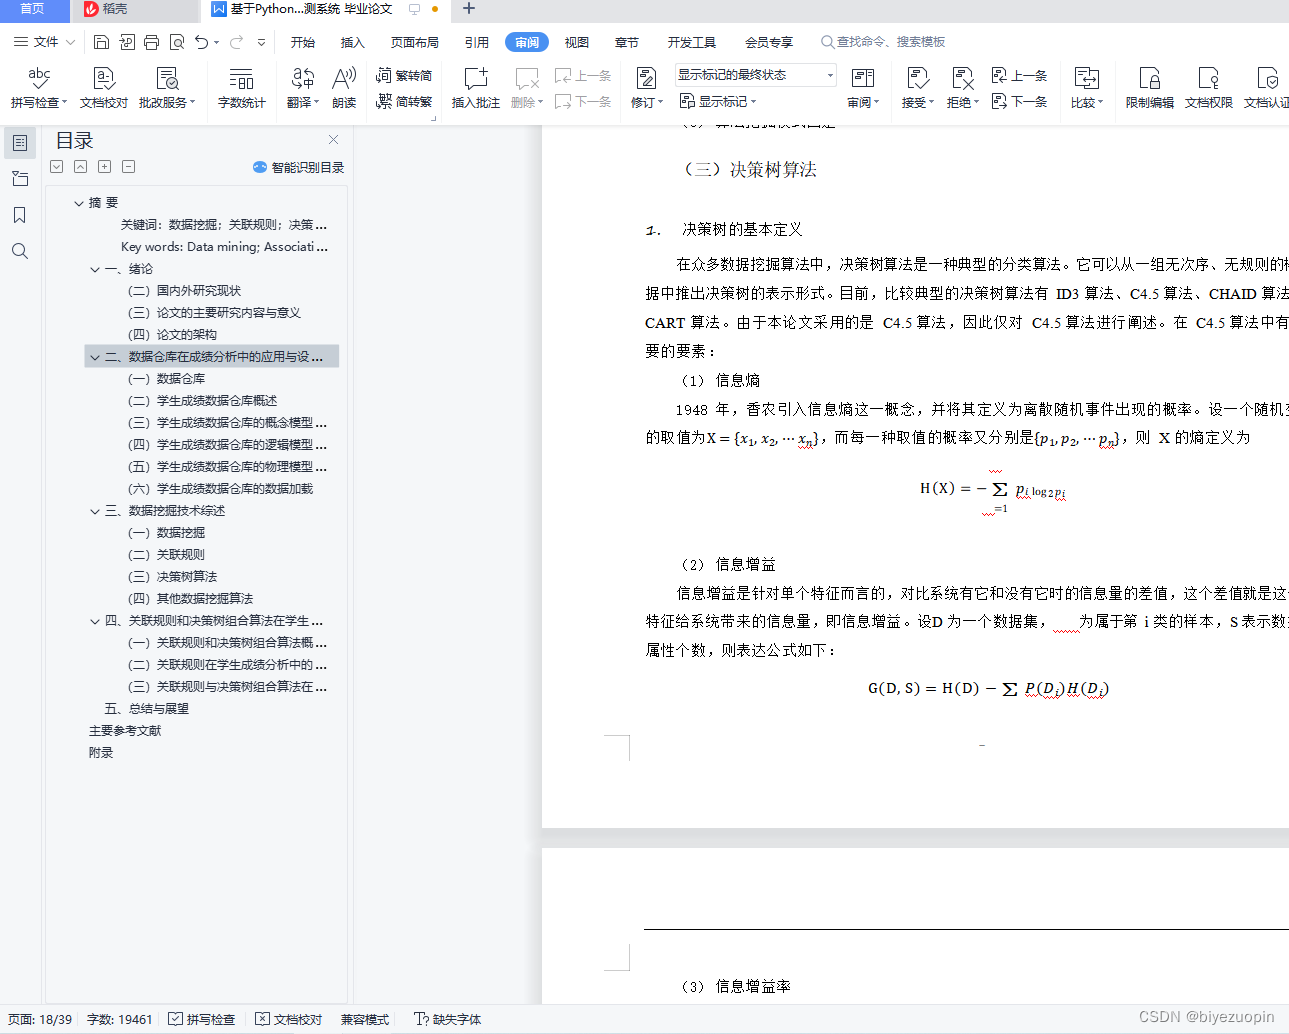Screen dimensions: 1289x1034
Task: Start 朗读 read aloud
Action: click(344, 88)
